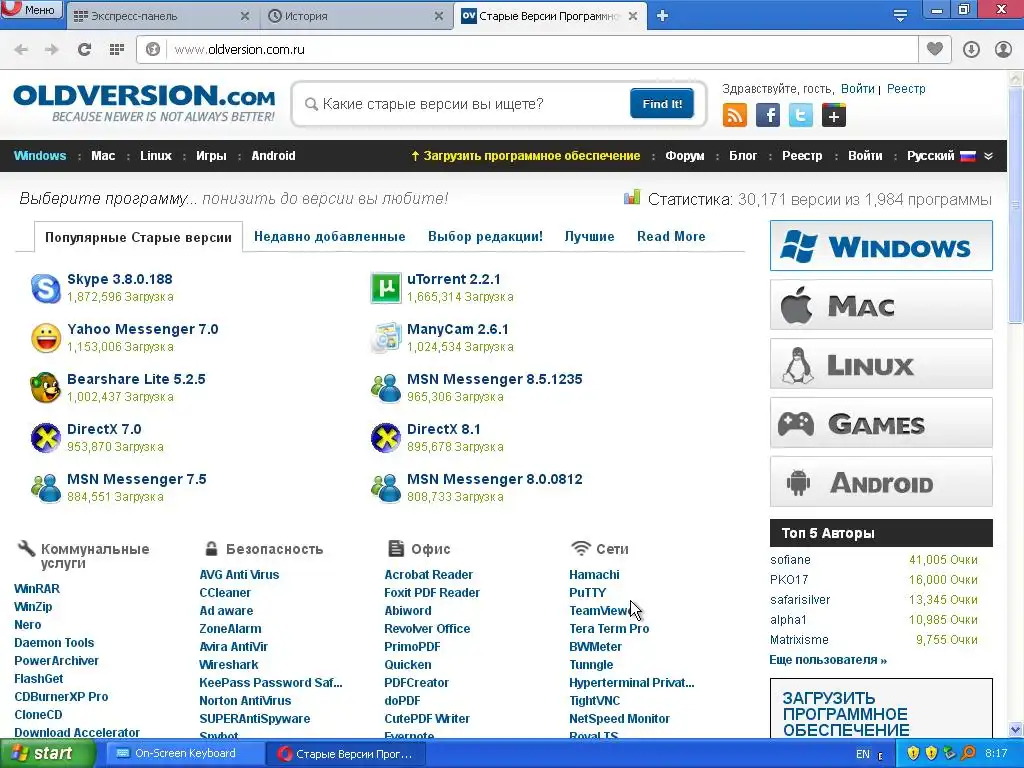Expand the Русский language dropdown

[950, 155]
